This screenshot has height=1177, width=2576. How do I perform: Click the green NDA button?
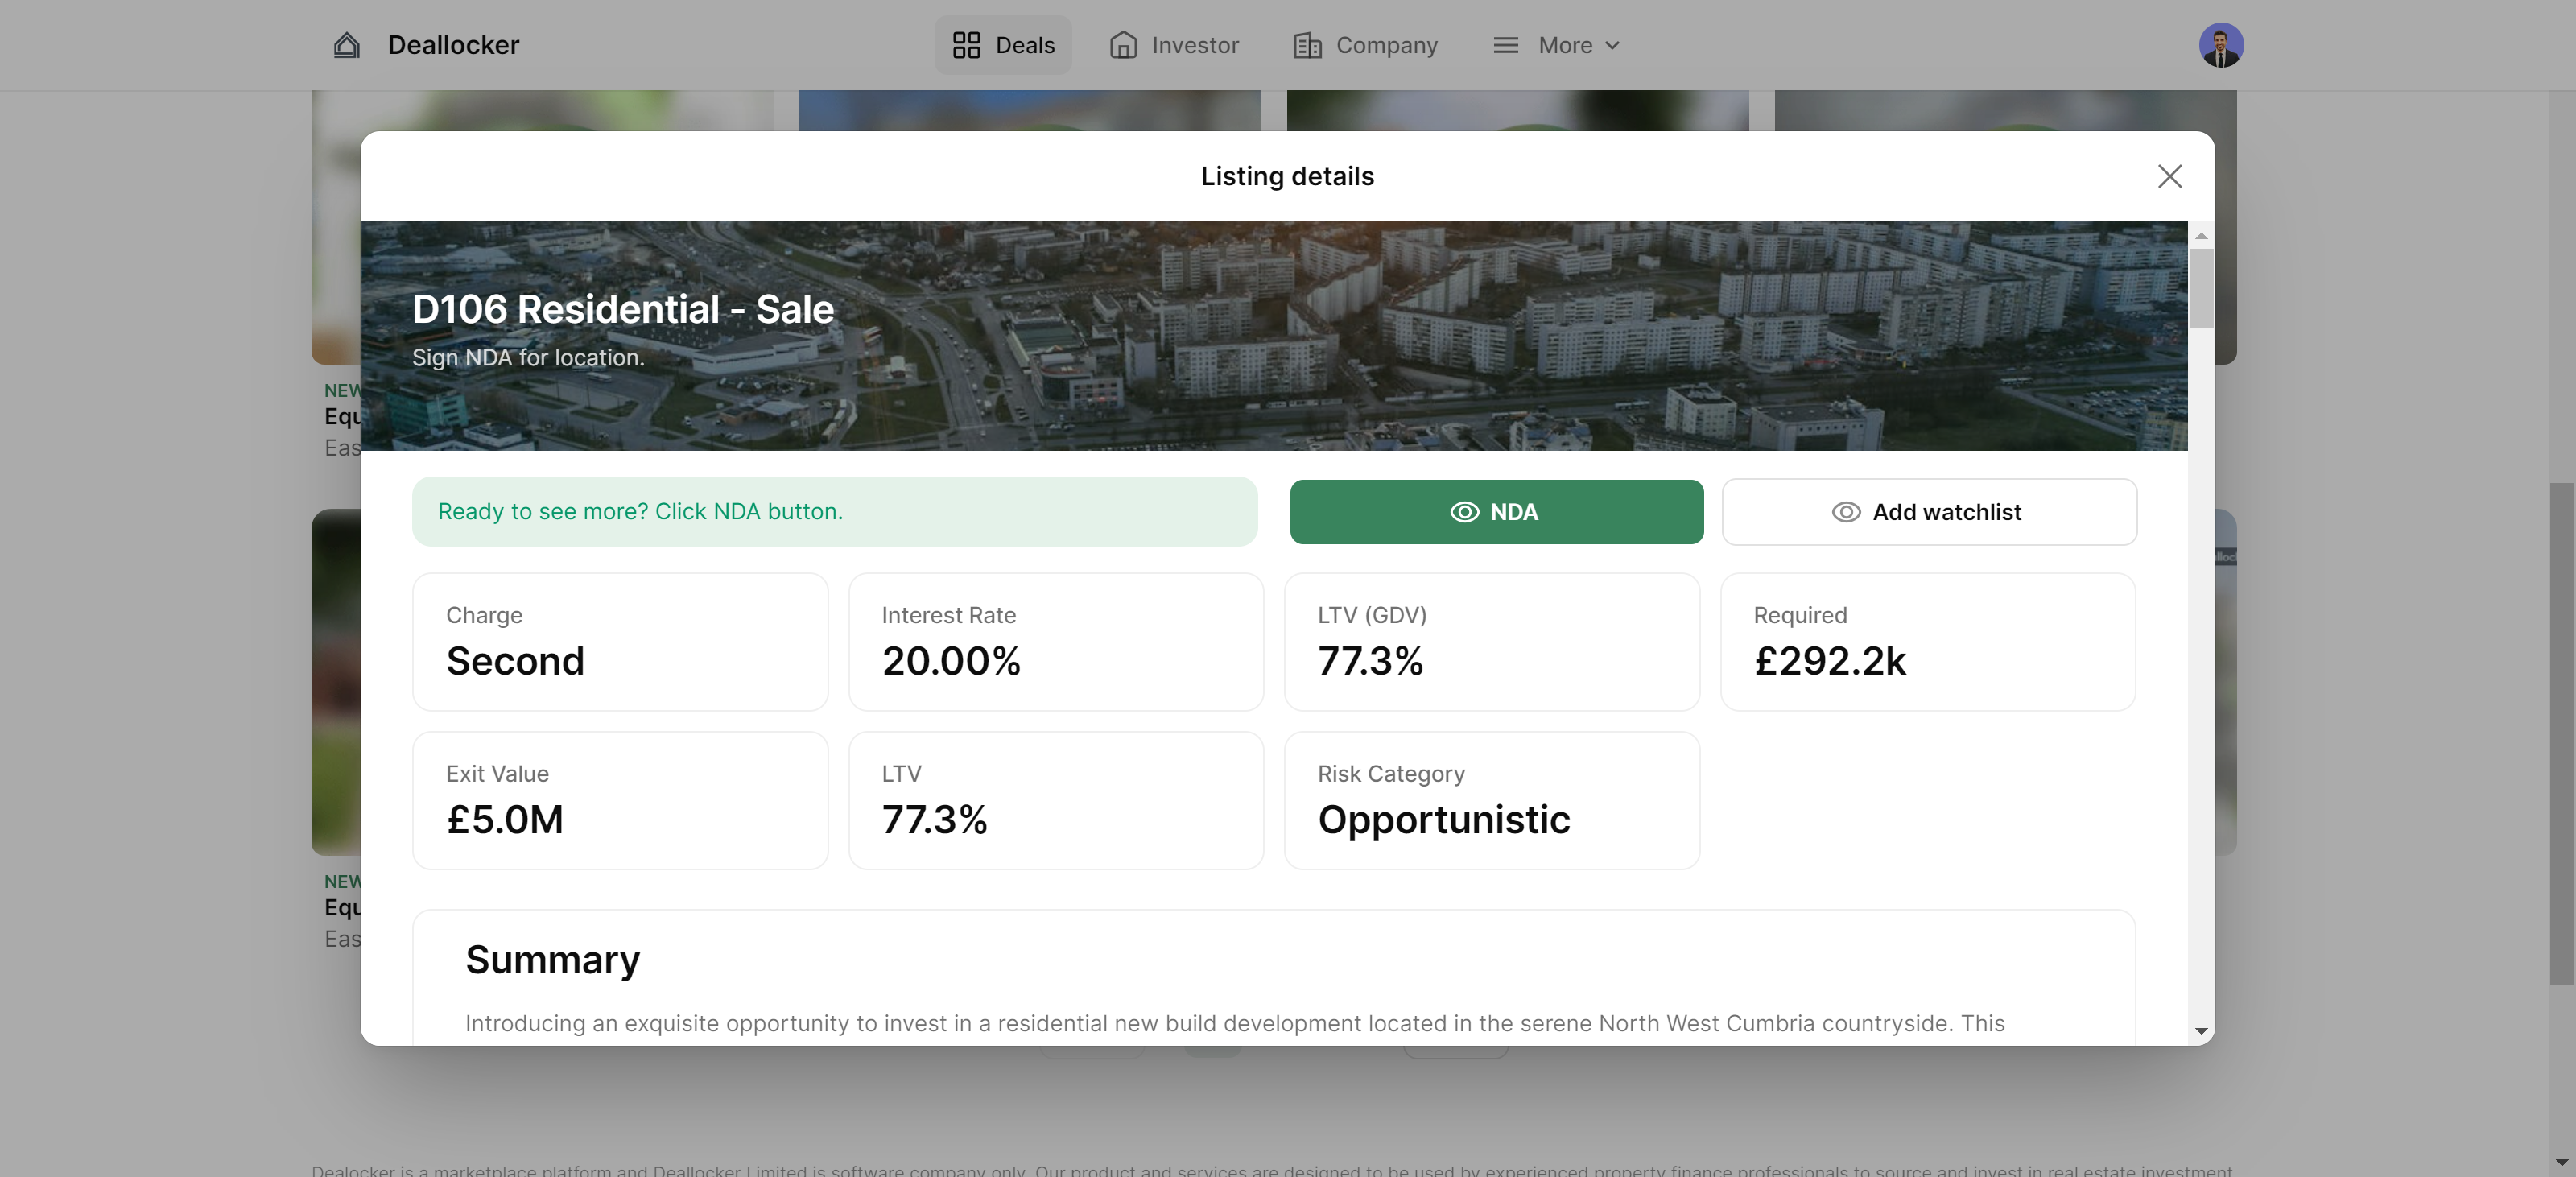(x=1496, y=512)
